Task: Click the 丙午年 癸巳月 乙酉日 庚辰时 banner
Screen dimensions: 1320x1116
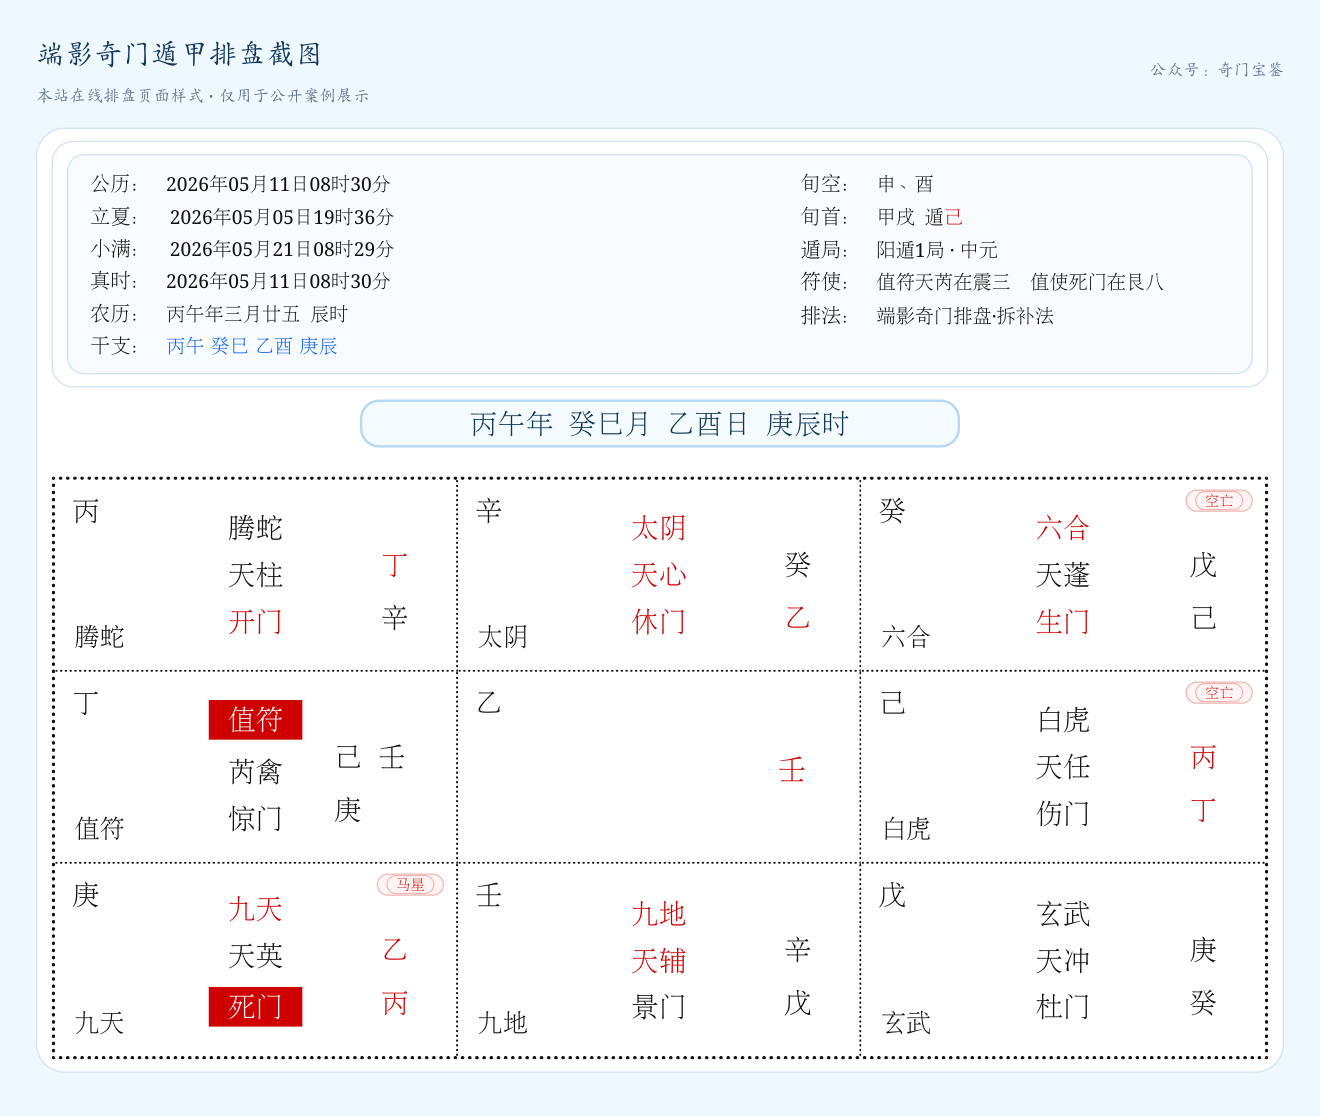Action: [x=660, y=424]
